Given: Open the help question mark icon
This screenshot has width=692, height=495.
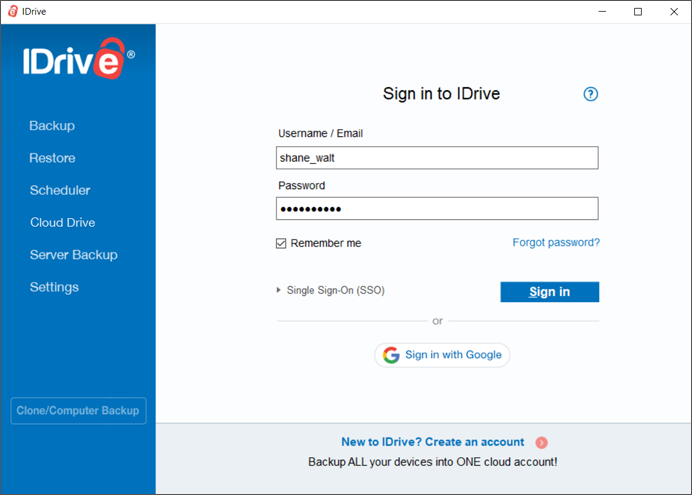Looking at the screenshot, I should click(x=590, y=94).
